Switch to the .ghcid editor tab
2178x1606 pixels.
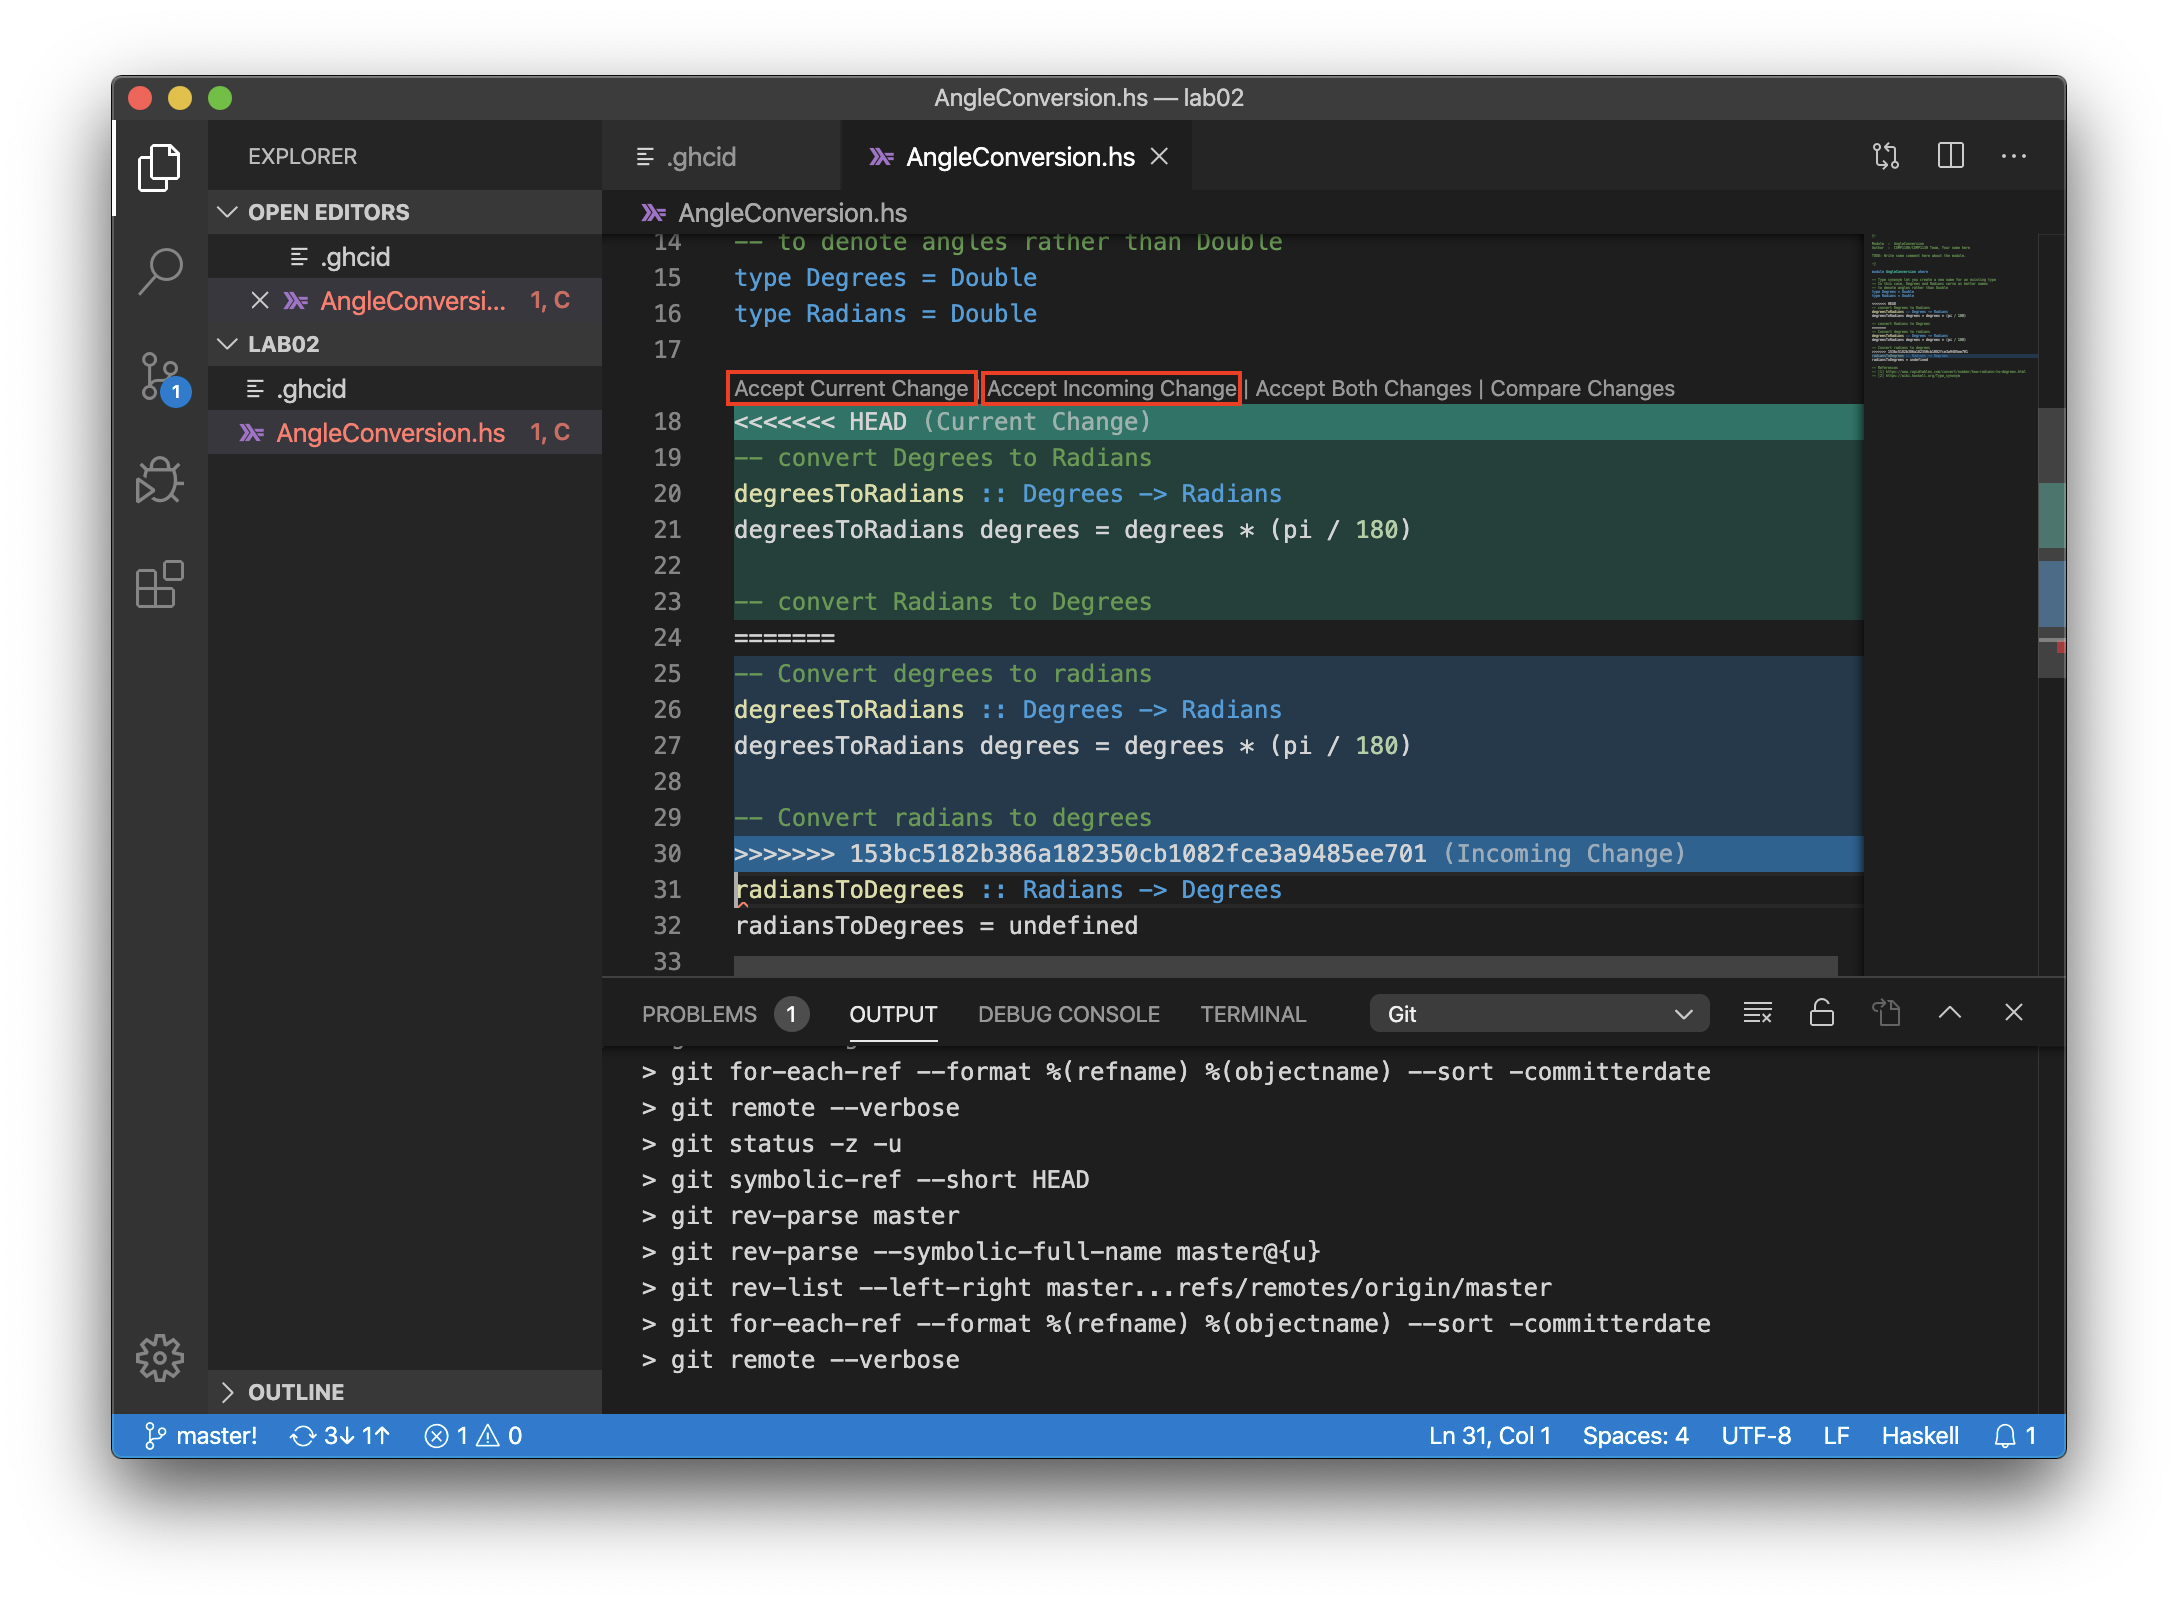tap(700, 157)
